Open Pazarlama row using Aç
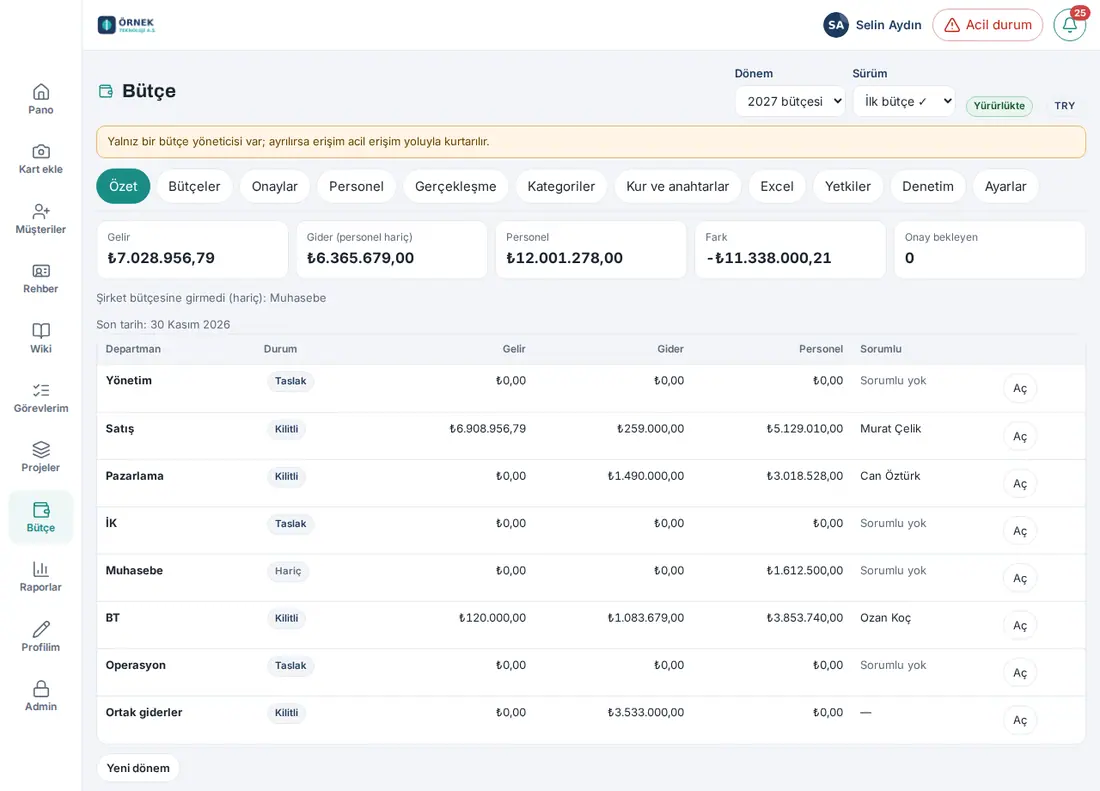Screen dimensions: 1100x791 1020,484
